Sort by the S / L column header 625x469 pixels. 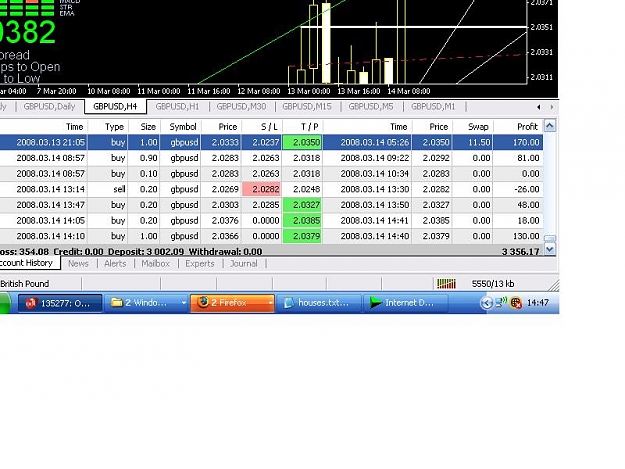[261, 127]
